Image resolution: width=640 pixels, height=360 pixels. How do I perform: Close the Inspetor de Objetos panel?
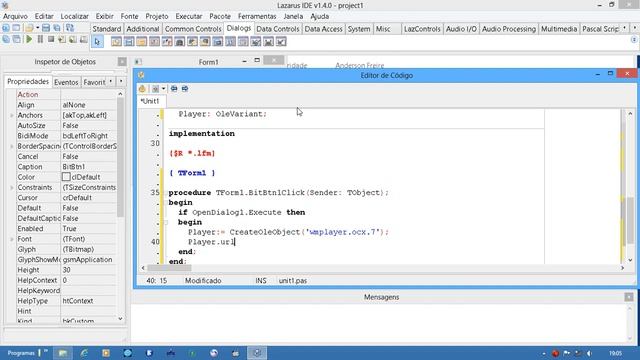tap(122, 62)
